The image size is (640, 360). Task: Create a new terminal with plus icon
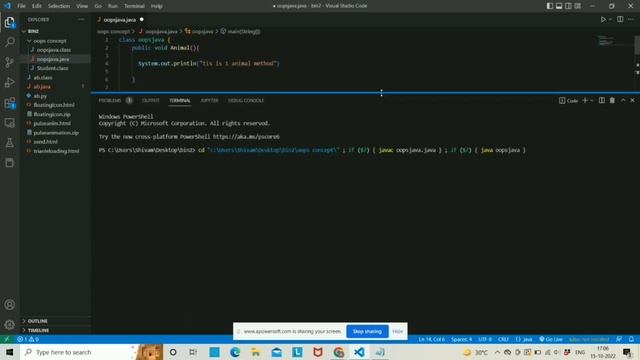point(584,100)
